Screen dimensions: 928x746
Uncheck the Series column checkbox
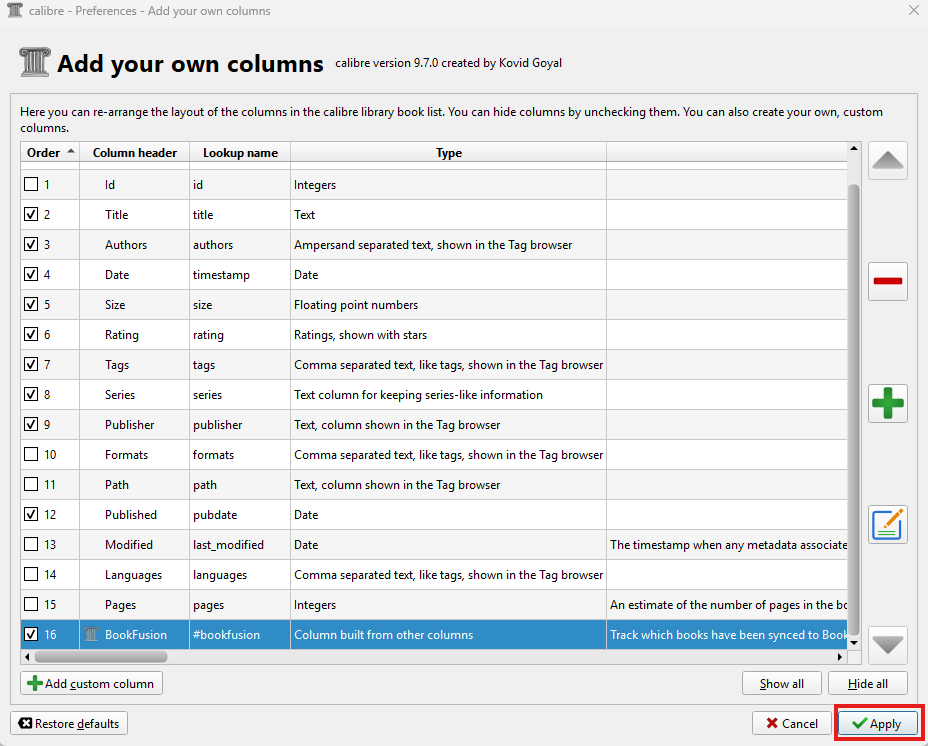[x=31, y=394]
